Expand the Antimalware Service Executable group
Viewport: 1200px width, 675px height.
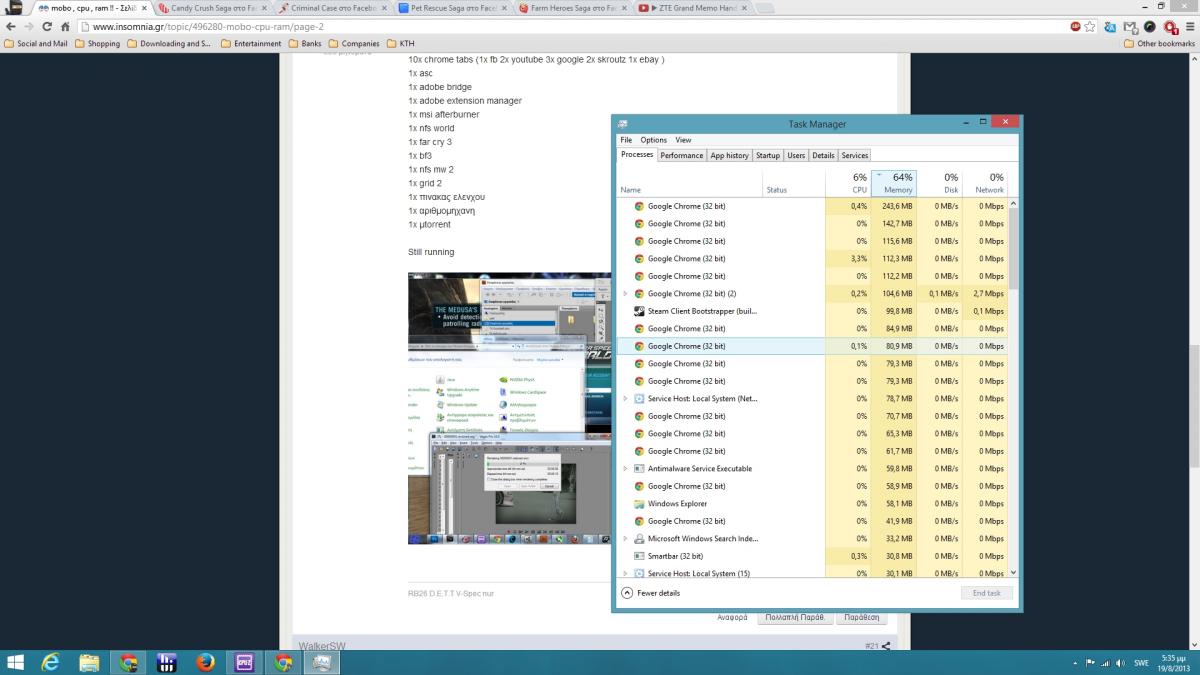(x=625, y=468)
